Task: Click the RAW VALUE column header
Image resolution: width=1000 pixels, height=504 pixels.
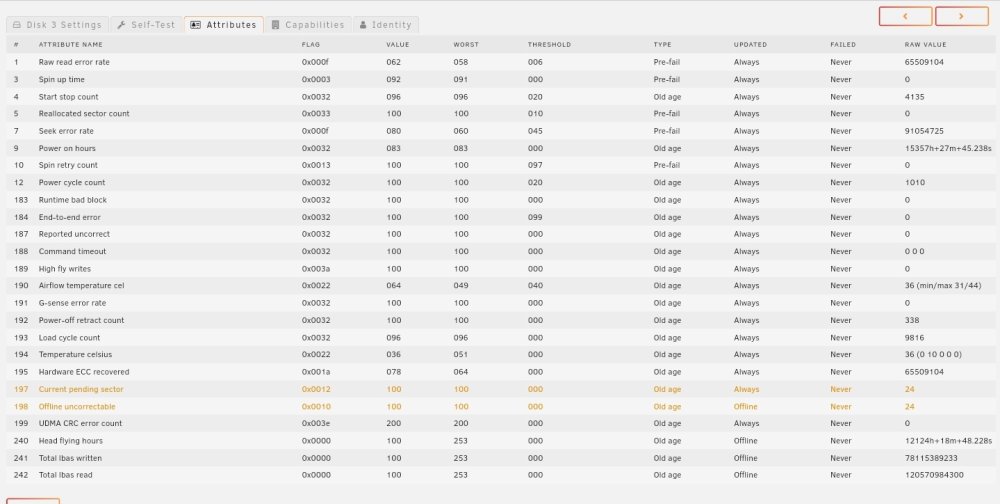Action: [x=925, y=45]
